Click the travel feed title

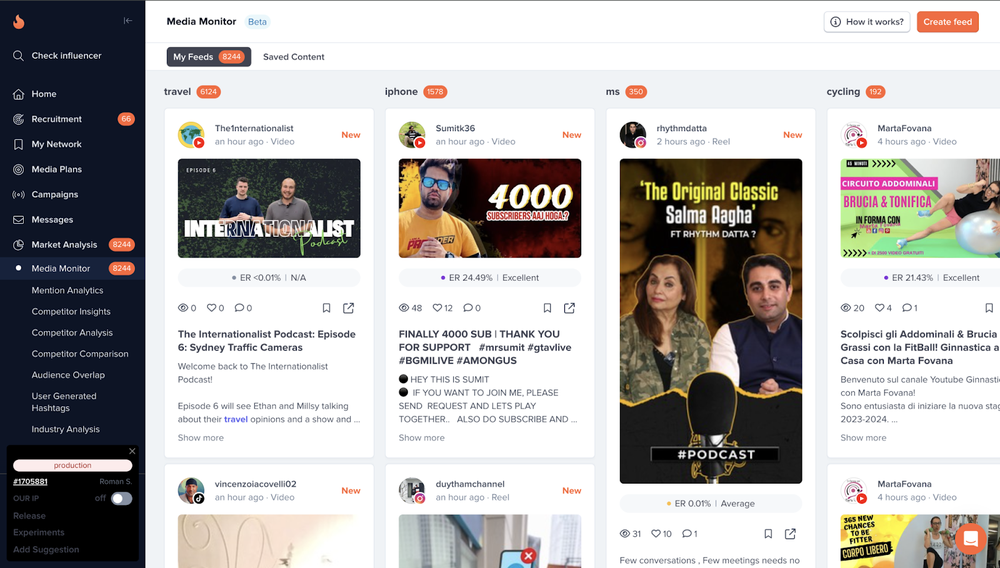click(x=177, y=92)
